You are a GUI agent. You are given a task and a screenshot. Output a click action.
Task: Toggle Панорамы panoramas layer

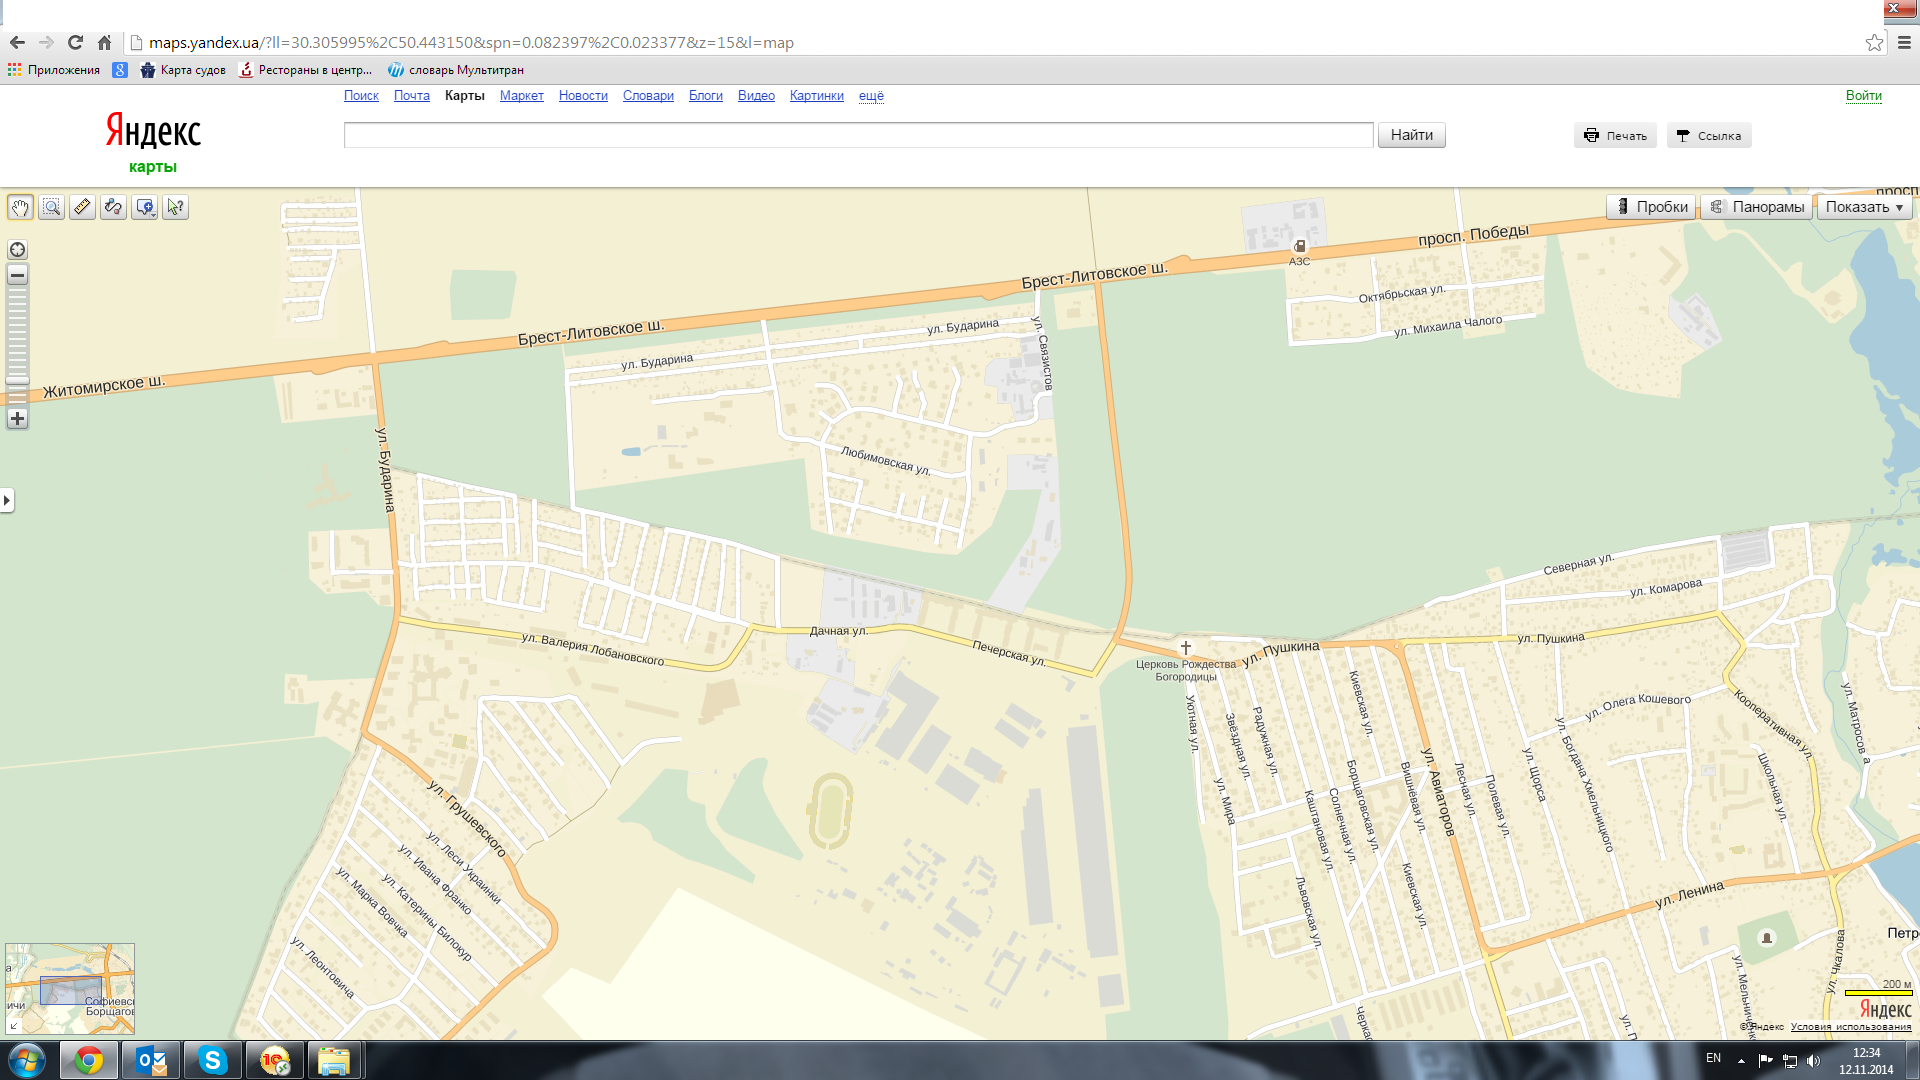click(1757, 207)
